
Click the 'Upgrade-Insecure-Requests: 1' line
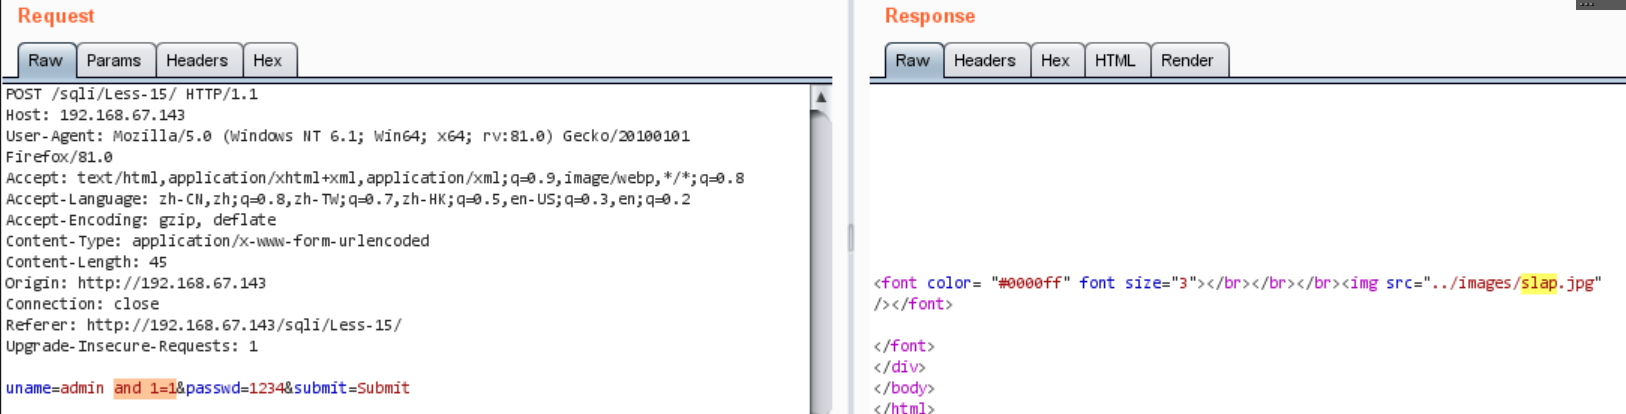pos(132,346)
